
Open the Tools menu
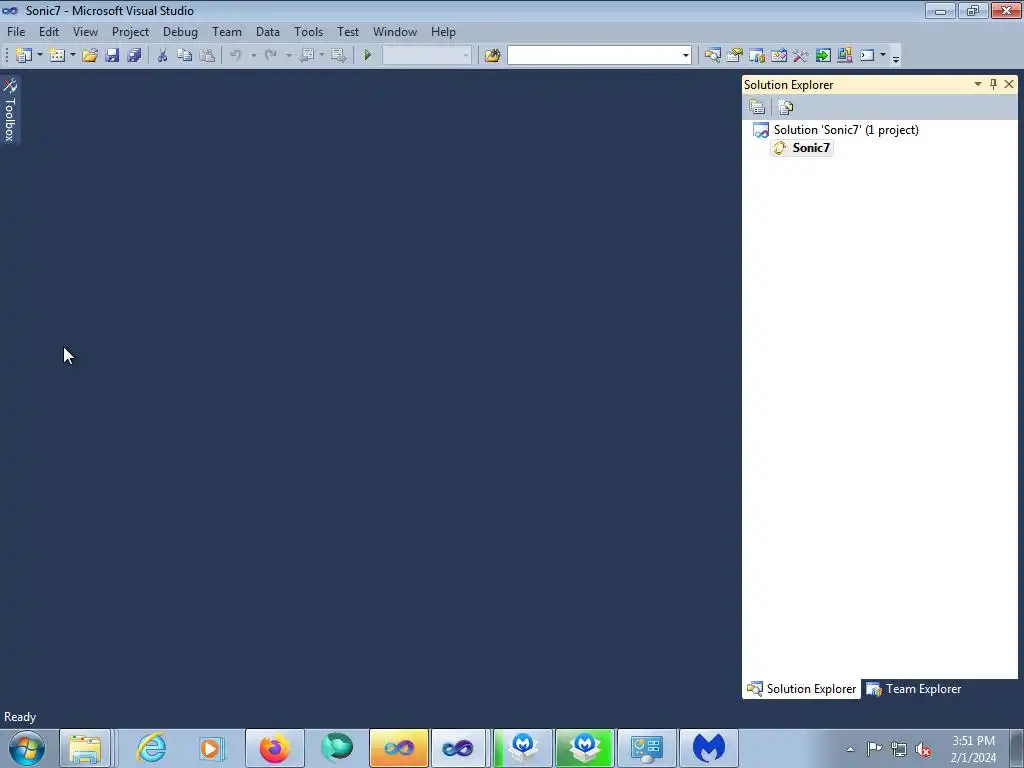[308, 32]
